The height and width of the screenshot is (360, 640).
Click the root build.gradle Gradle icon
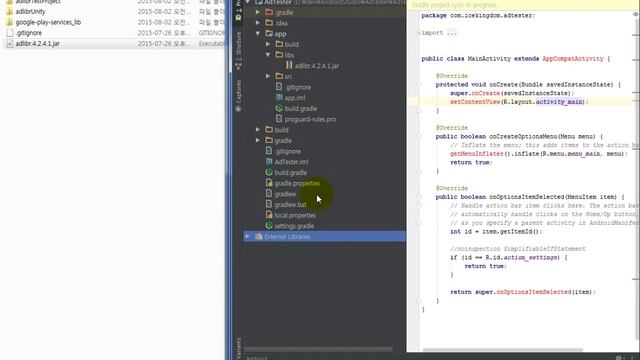click(x=269, y=172)
